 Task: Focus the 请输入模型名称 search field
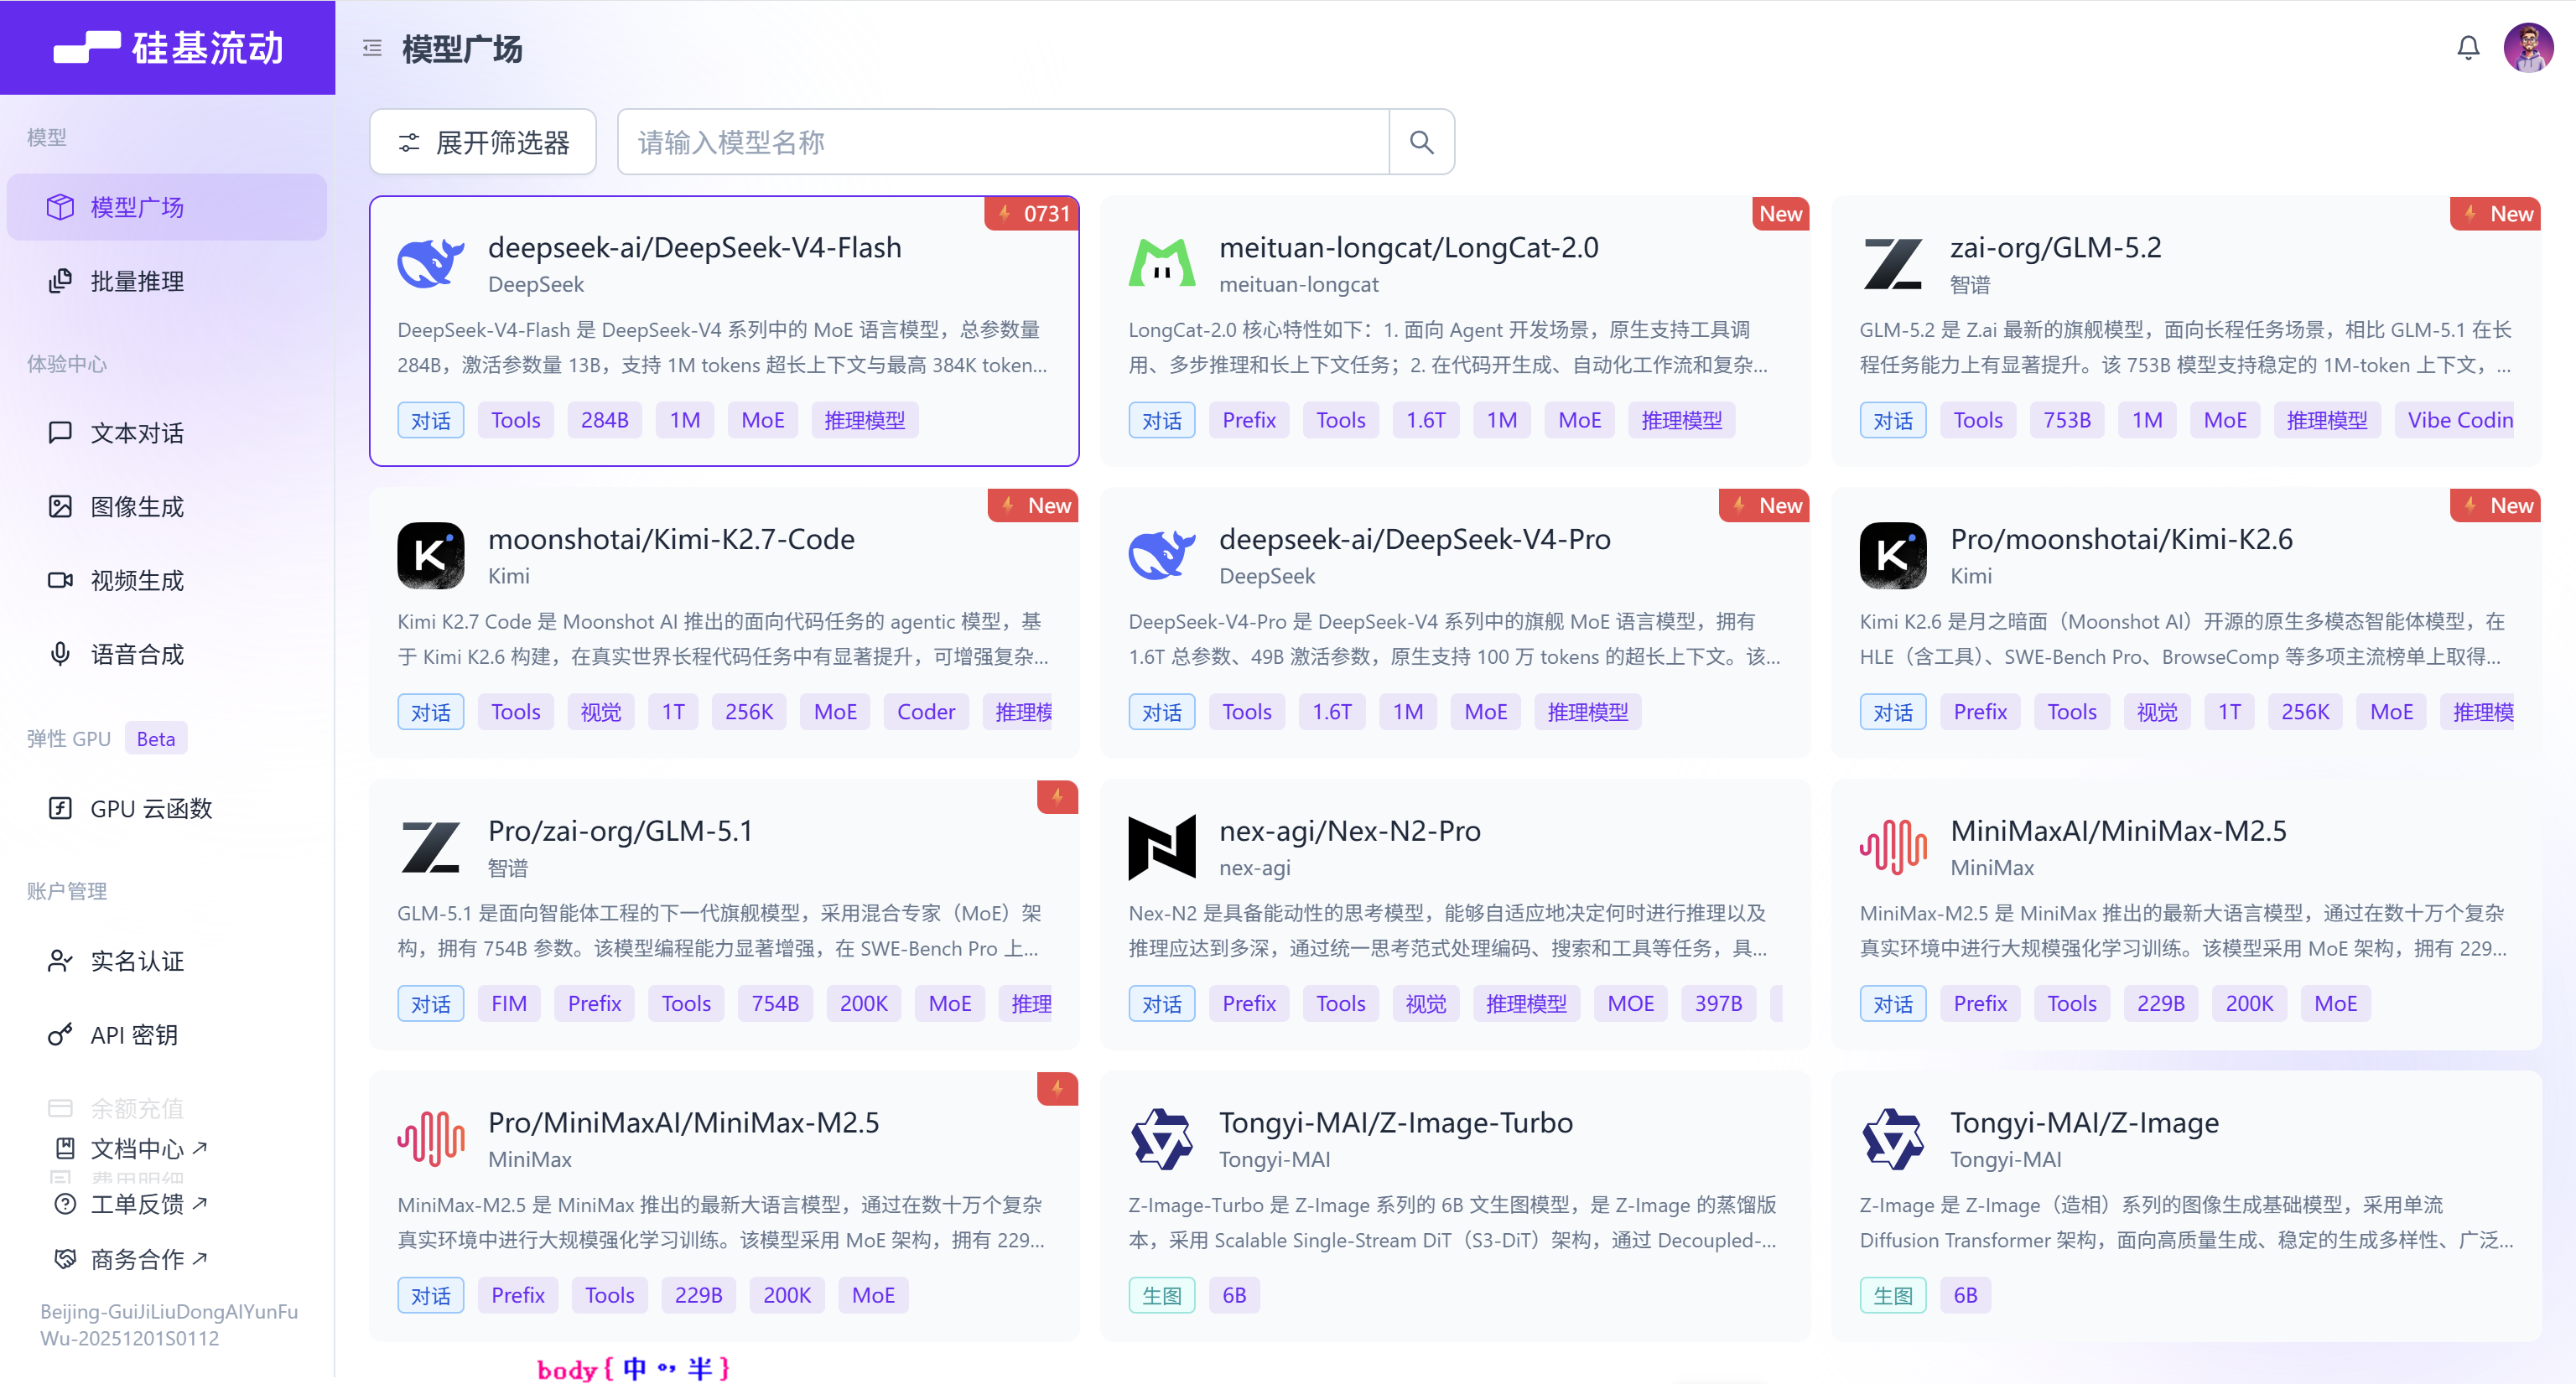pos(1003,142)
